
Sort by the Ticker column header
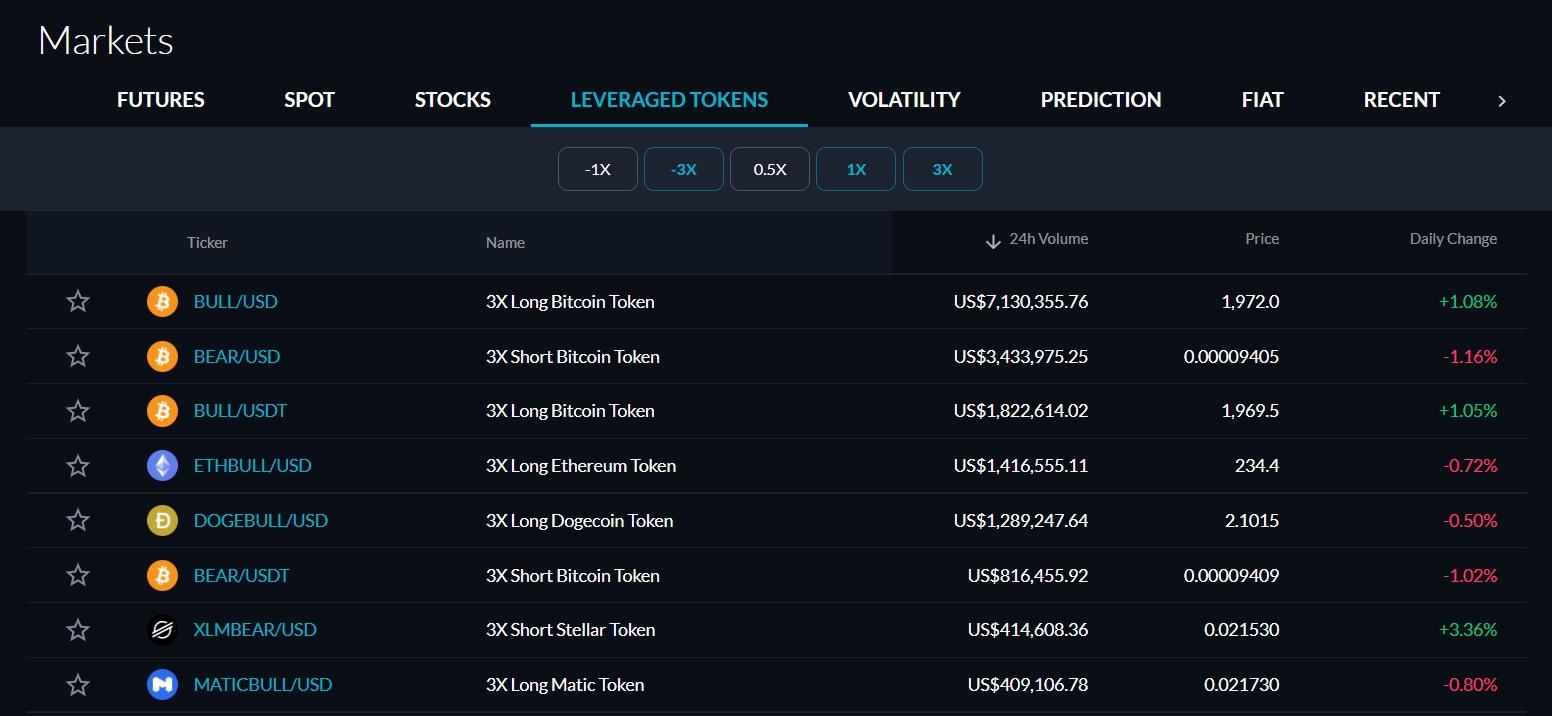(207, 242)
